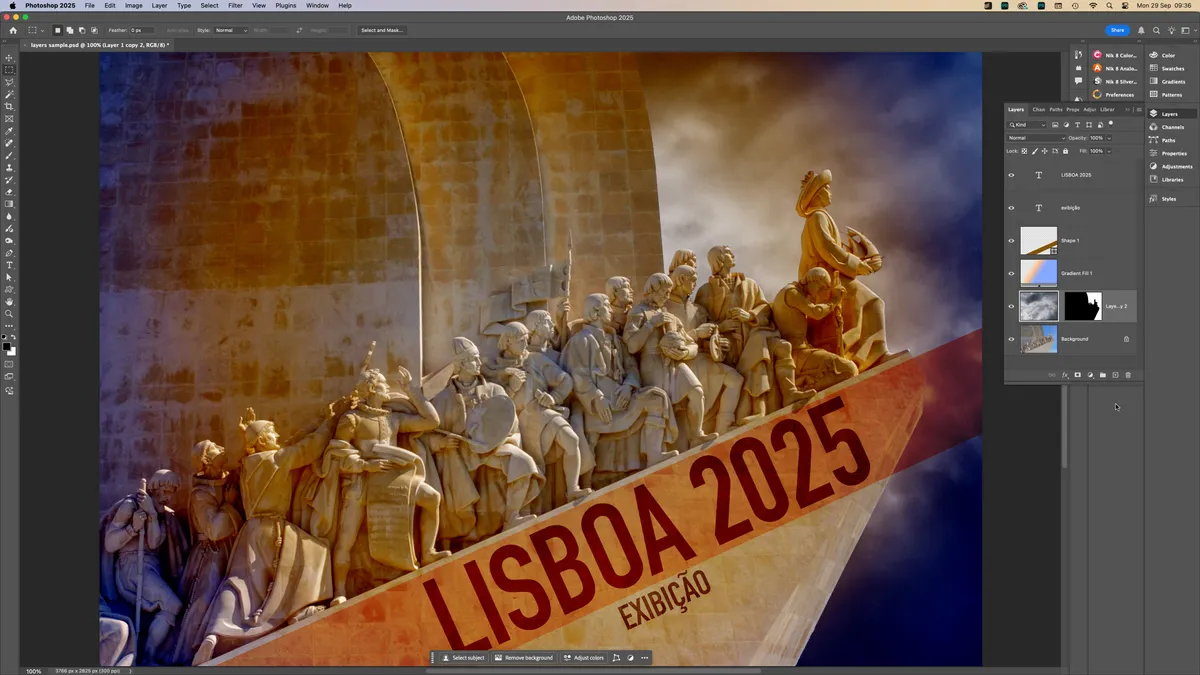Select the Magic Wand tool

[9, 94]
